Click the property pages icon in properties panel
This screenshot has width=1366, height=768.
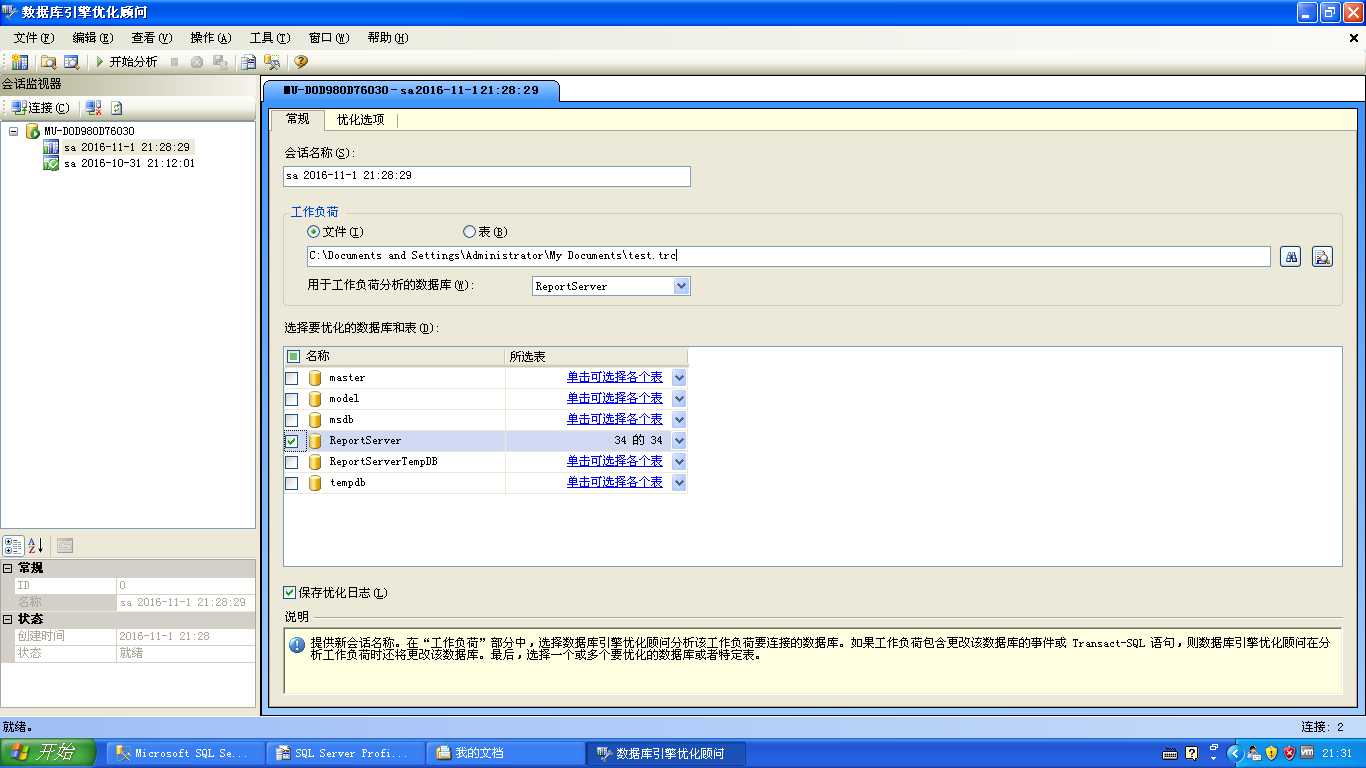[x=64, y=546]
